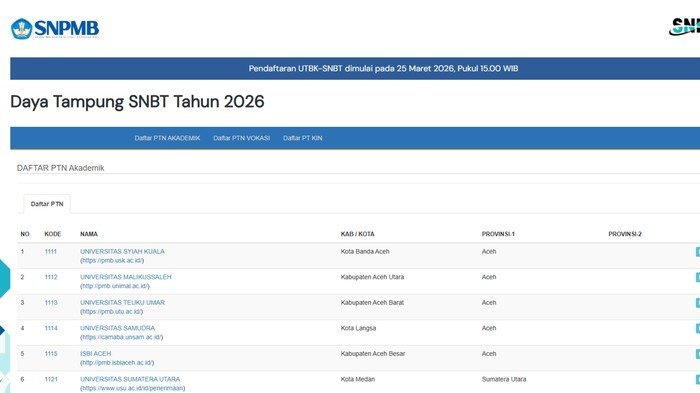700x393 pixels.
Task: Click kode 1115 link
Action: [51, 353]
